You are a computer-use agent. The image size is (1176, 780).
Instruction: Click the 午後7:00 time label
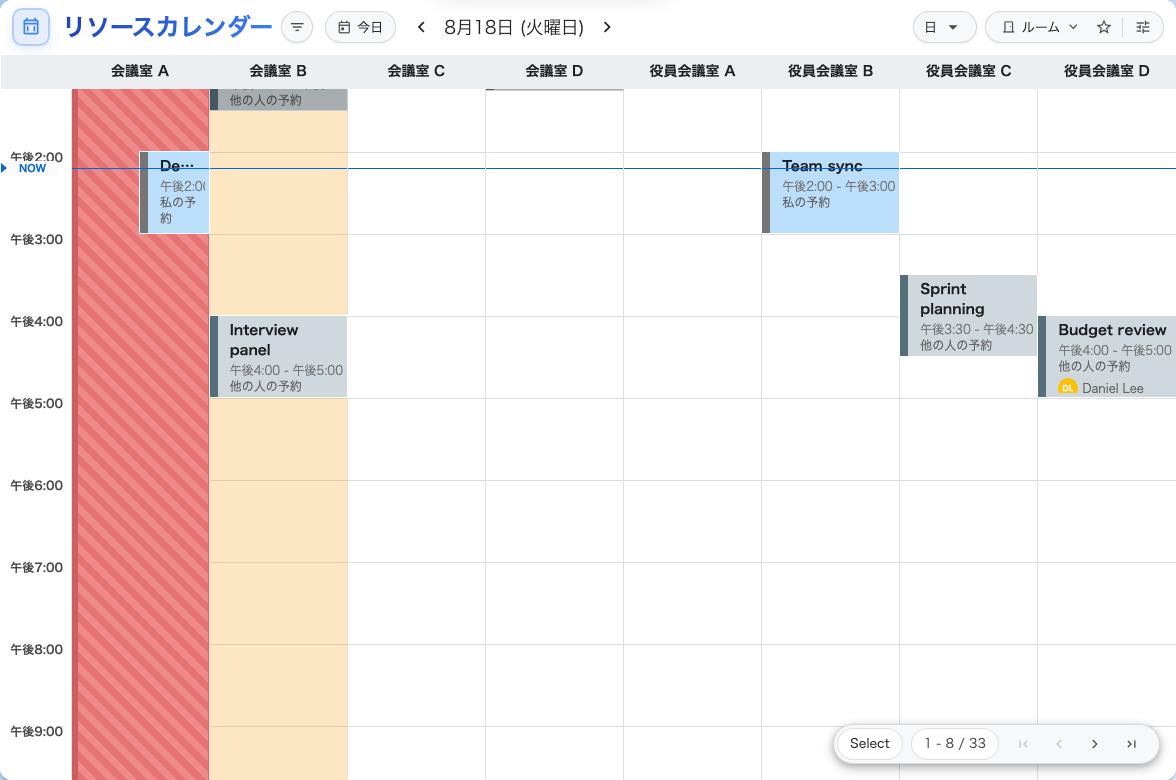(36, 568)
